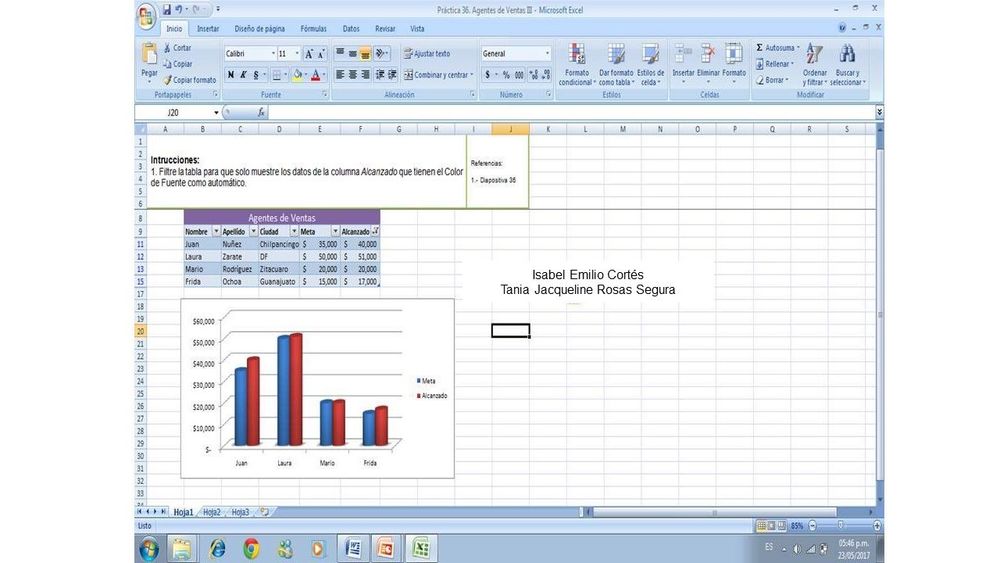Image resolution: width=1000 pixels, height=563 pixels.
Task: Select the Copiar formato paintbrush
Action: click(x=168, y=80)
